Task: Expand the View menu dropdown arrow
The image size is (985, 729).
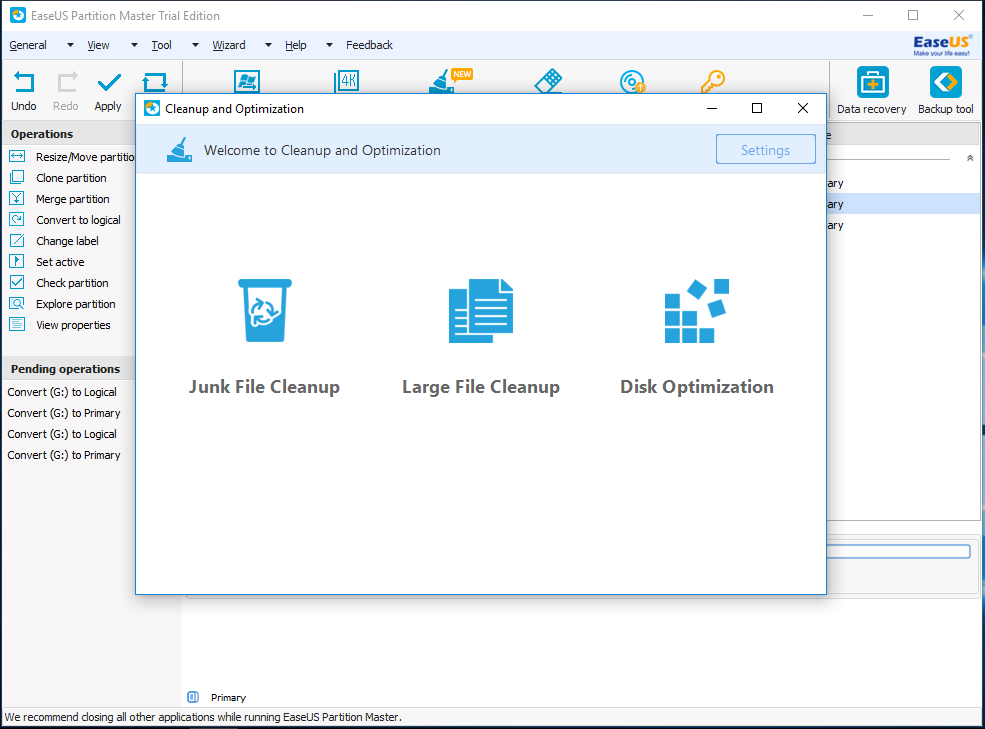Action: click(134, 45)
